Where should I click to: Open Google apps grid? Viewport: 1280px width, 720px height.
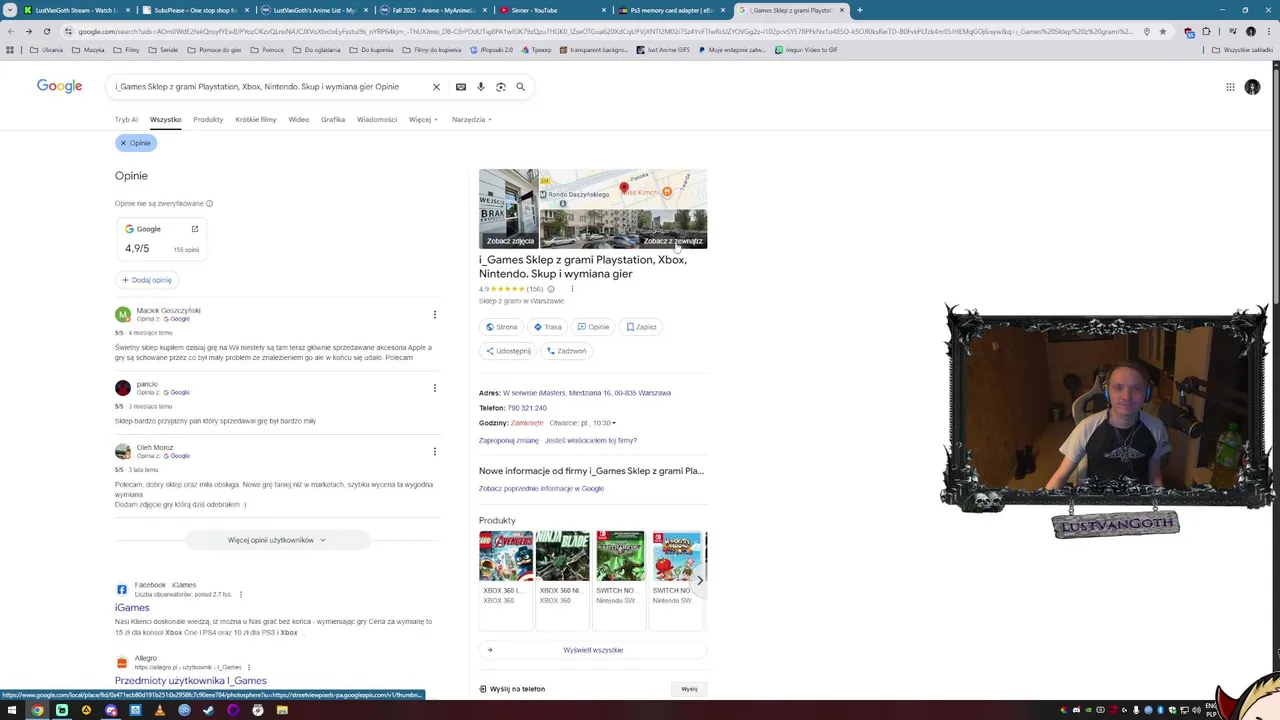1230,87
